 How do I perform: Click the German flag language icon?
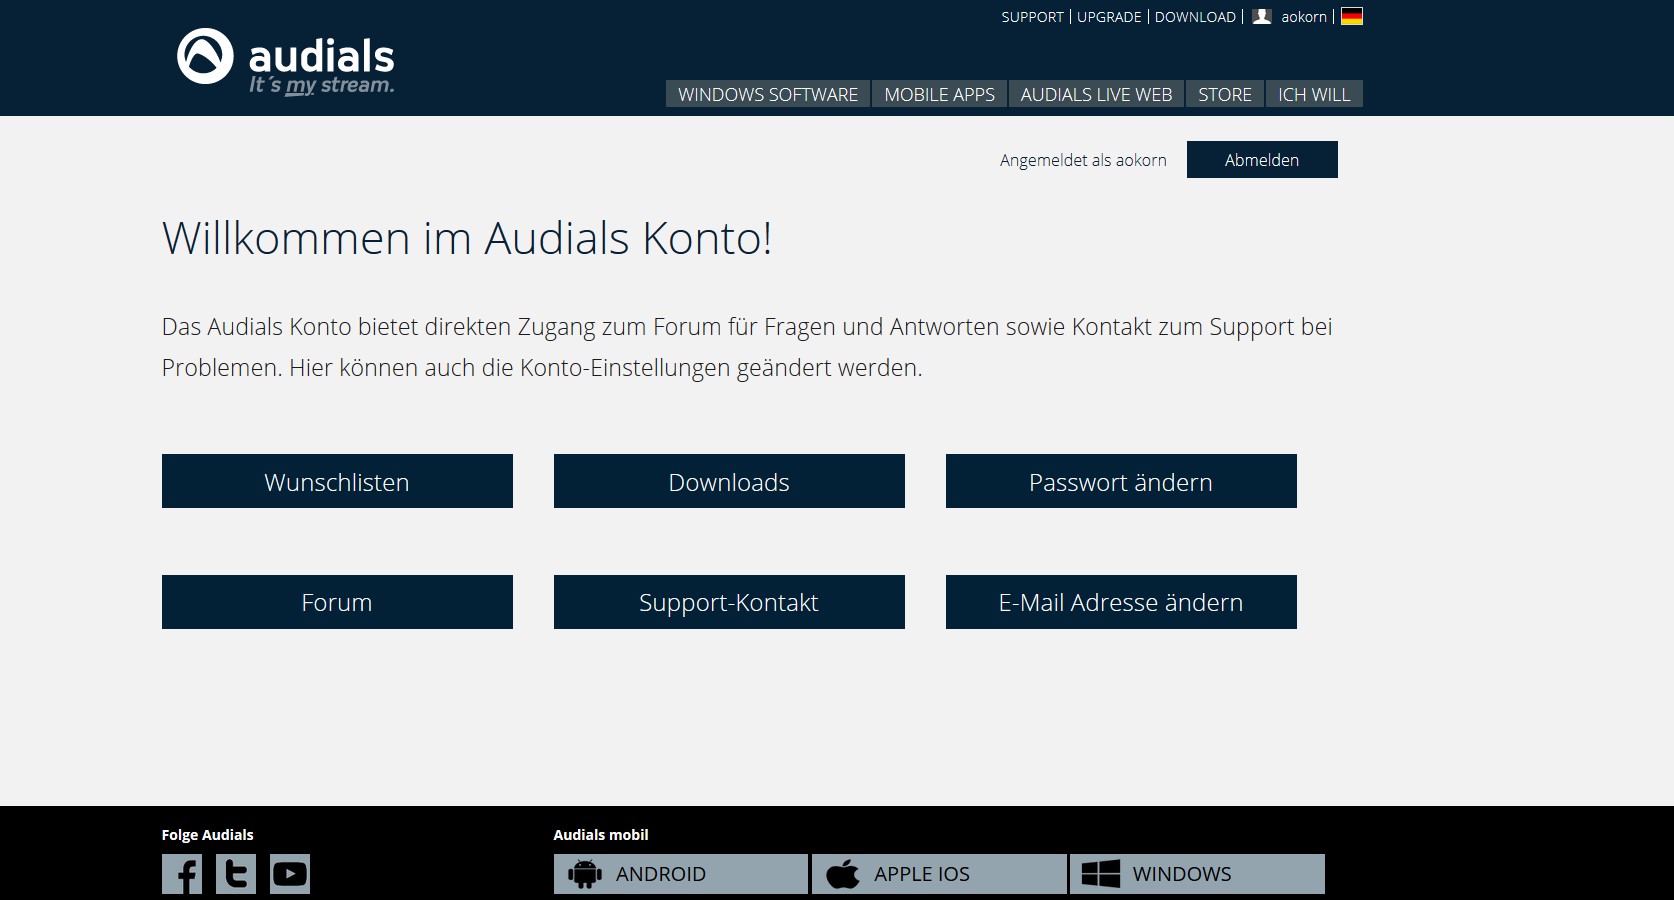[1352, 16]
